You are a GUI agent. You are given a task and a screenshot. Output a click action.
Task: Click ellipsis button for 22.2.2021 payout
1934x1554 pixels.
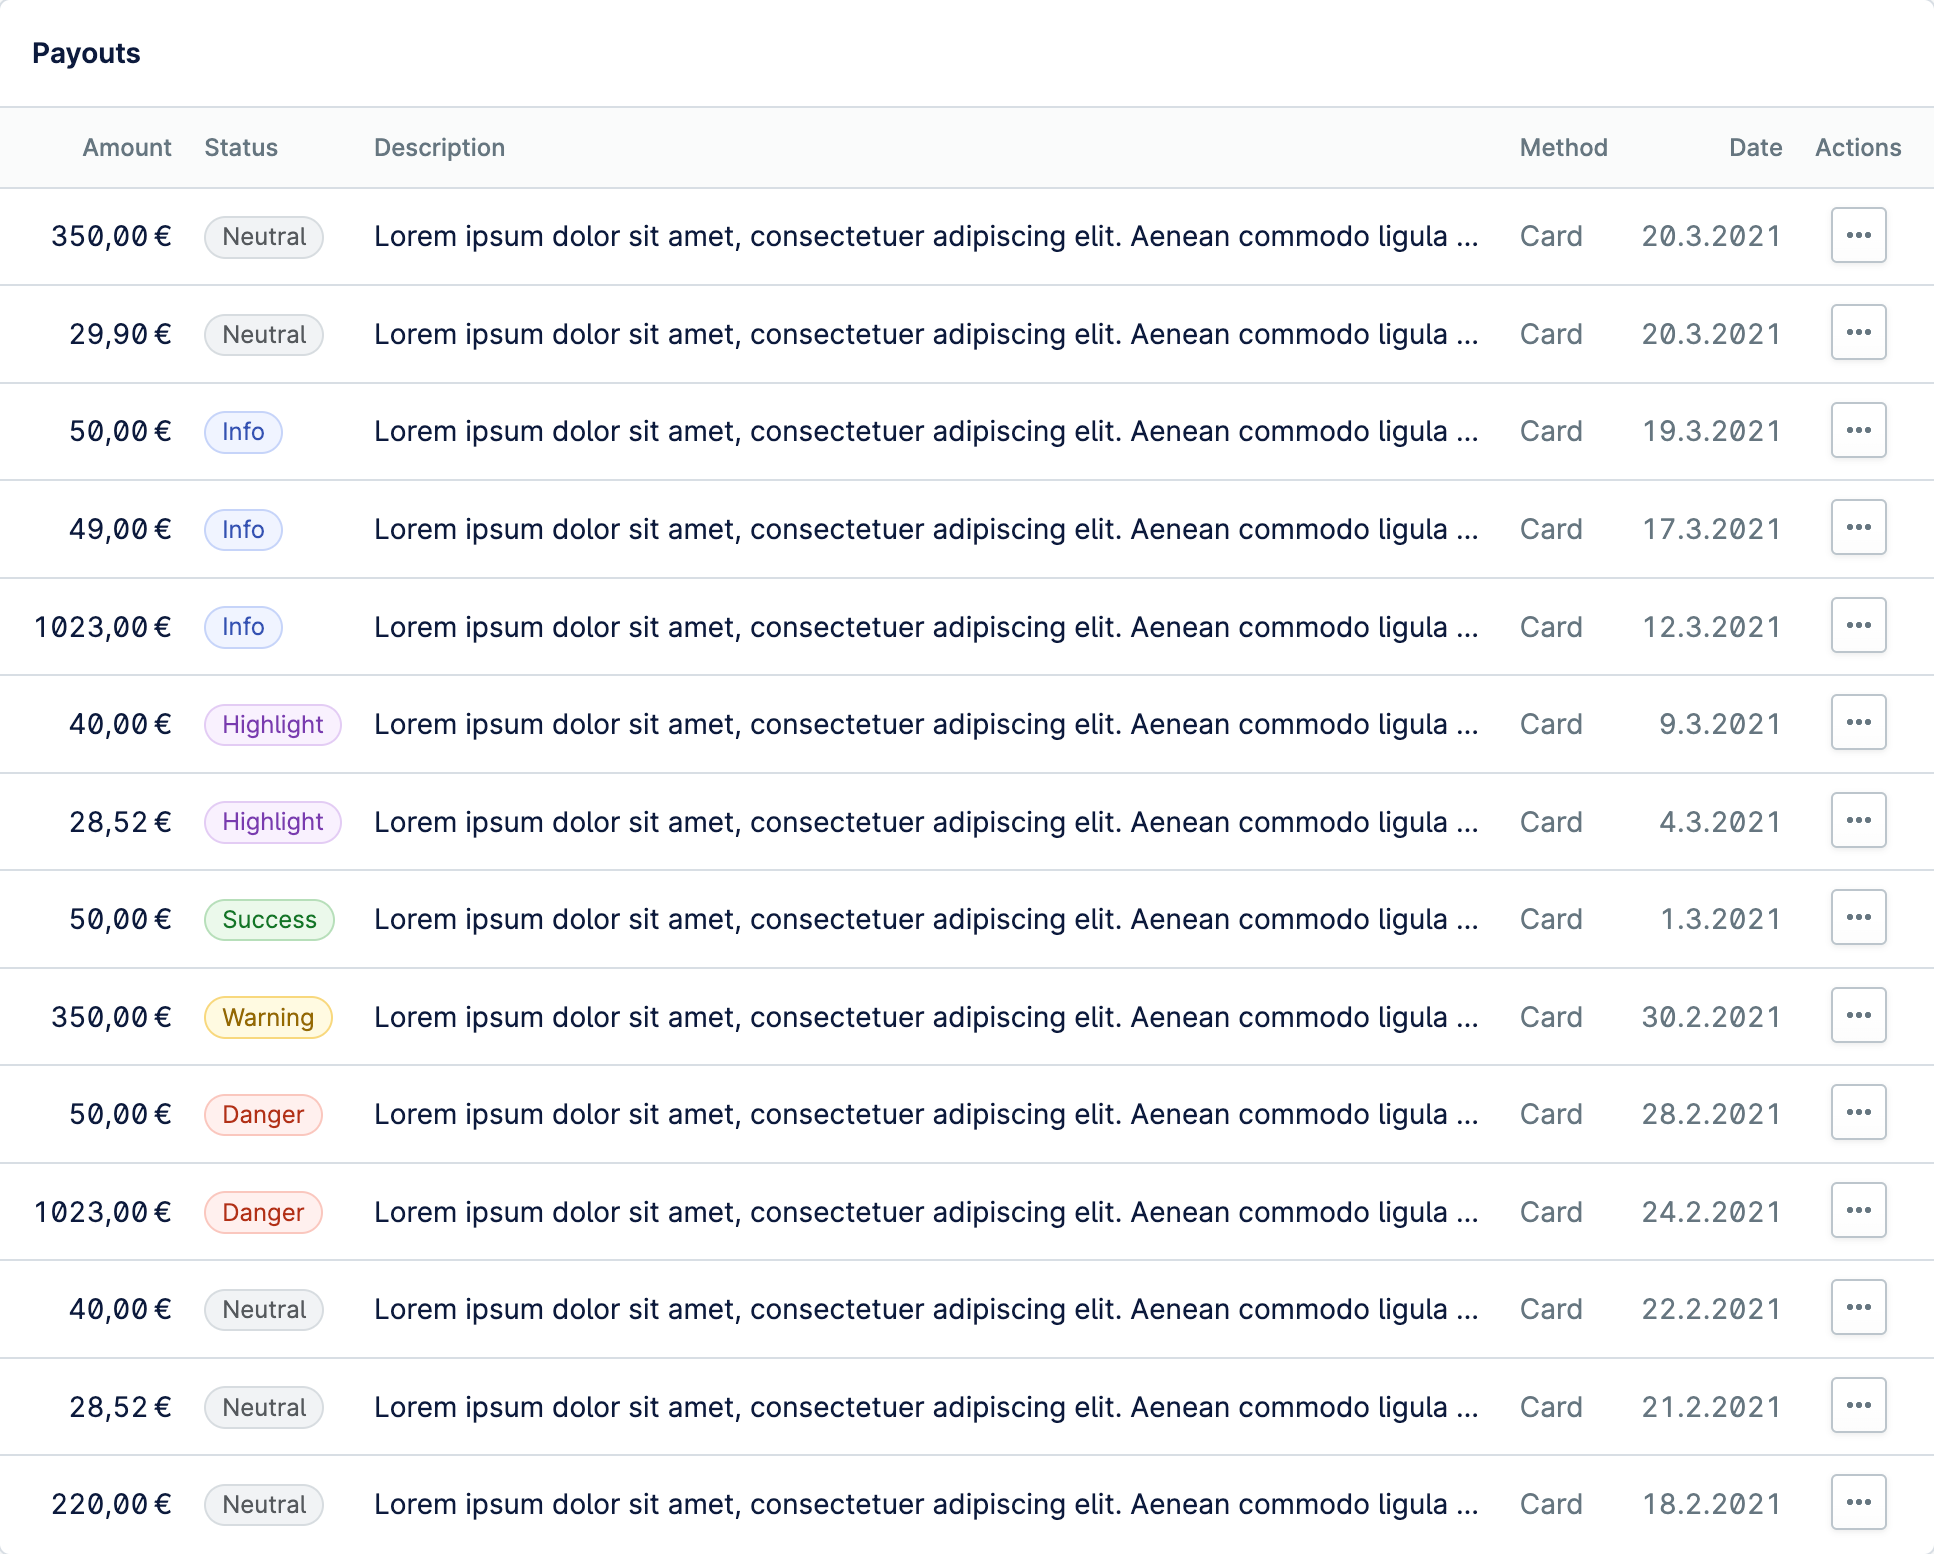tap(1858, 1307)
